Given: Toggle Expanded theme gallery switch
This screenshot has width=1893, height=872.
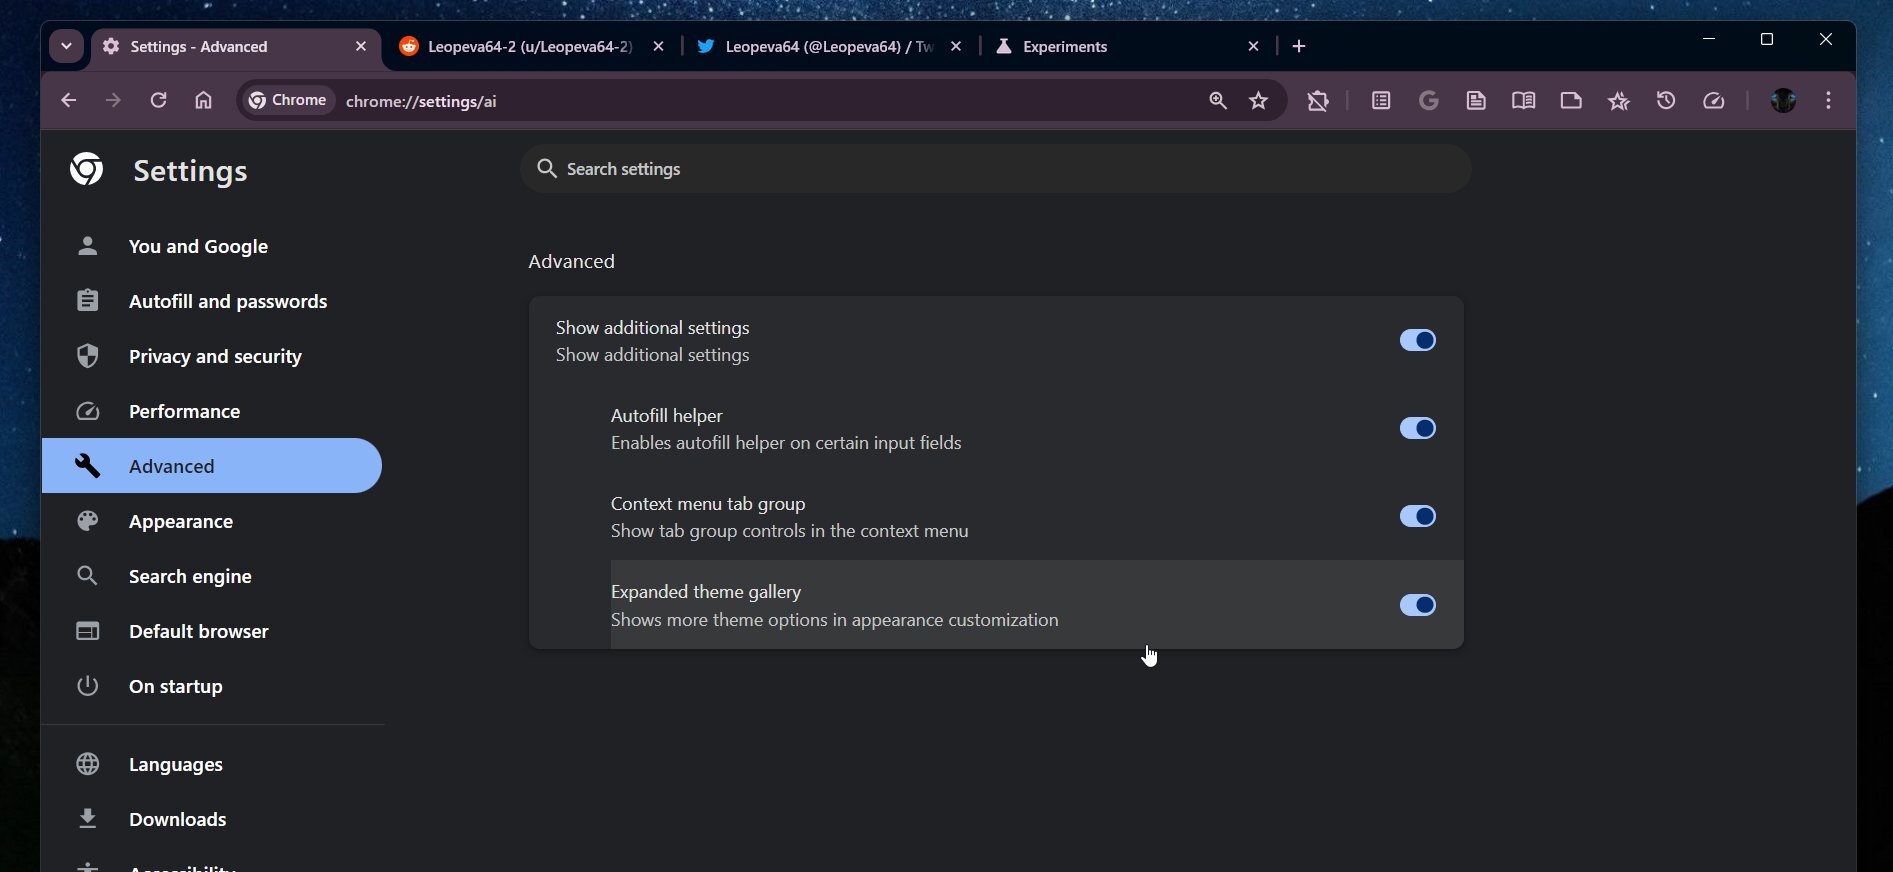Looking at the screenshot, I should (x=1417, y=605).
